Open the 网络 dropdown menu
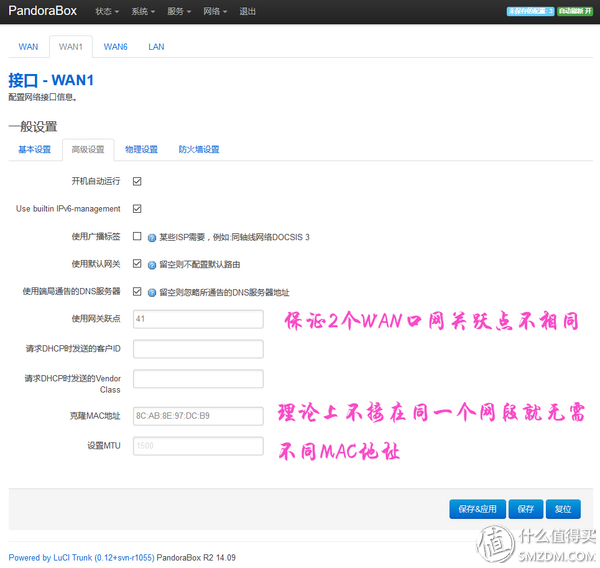The image size is (600, 568). click(215, 11)
